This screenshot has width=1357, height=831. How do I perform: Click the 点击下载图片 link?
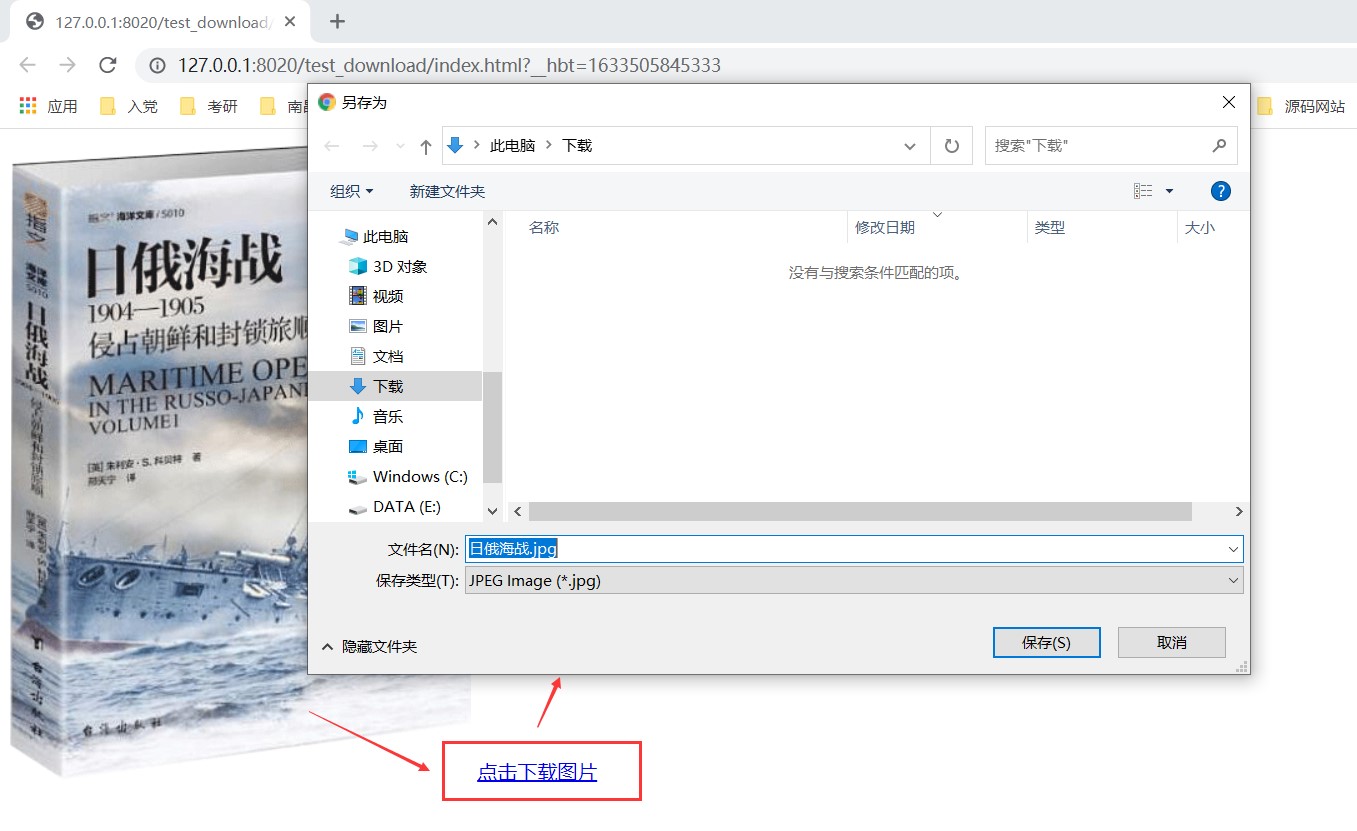click(x=537, y=772)
